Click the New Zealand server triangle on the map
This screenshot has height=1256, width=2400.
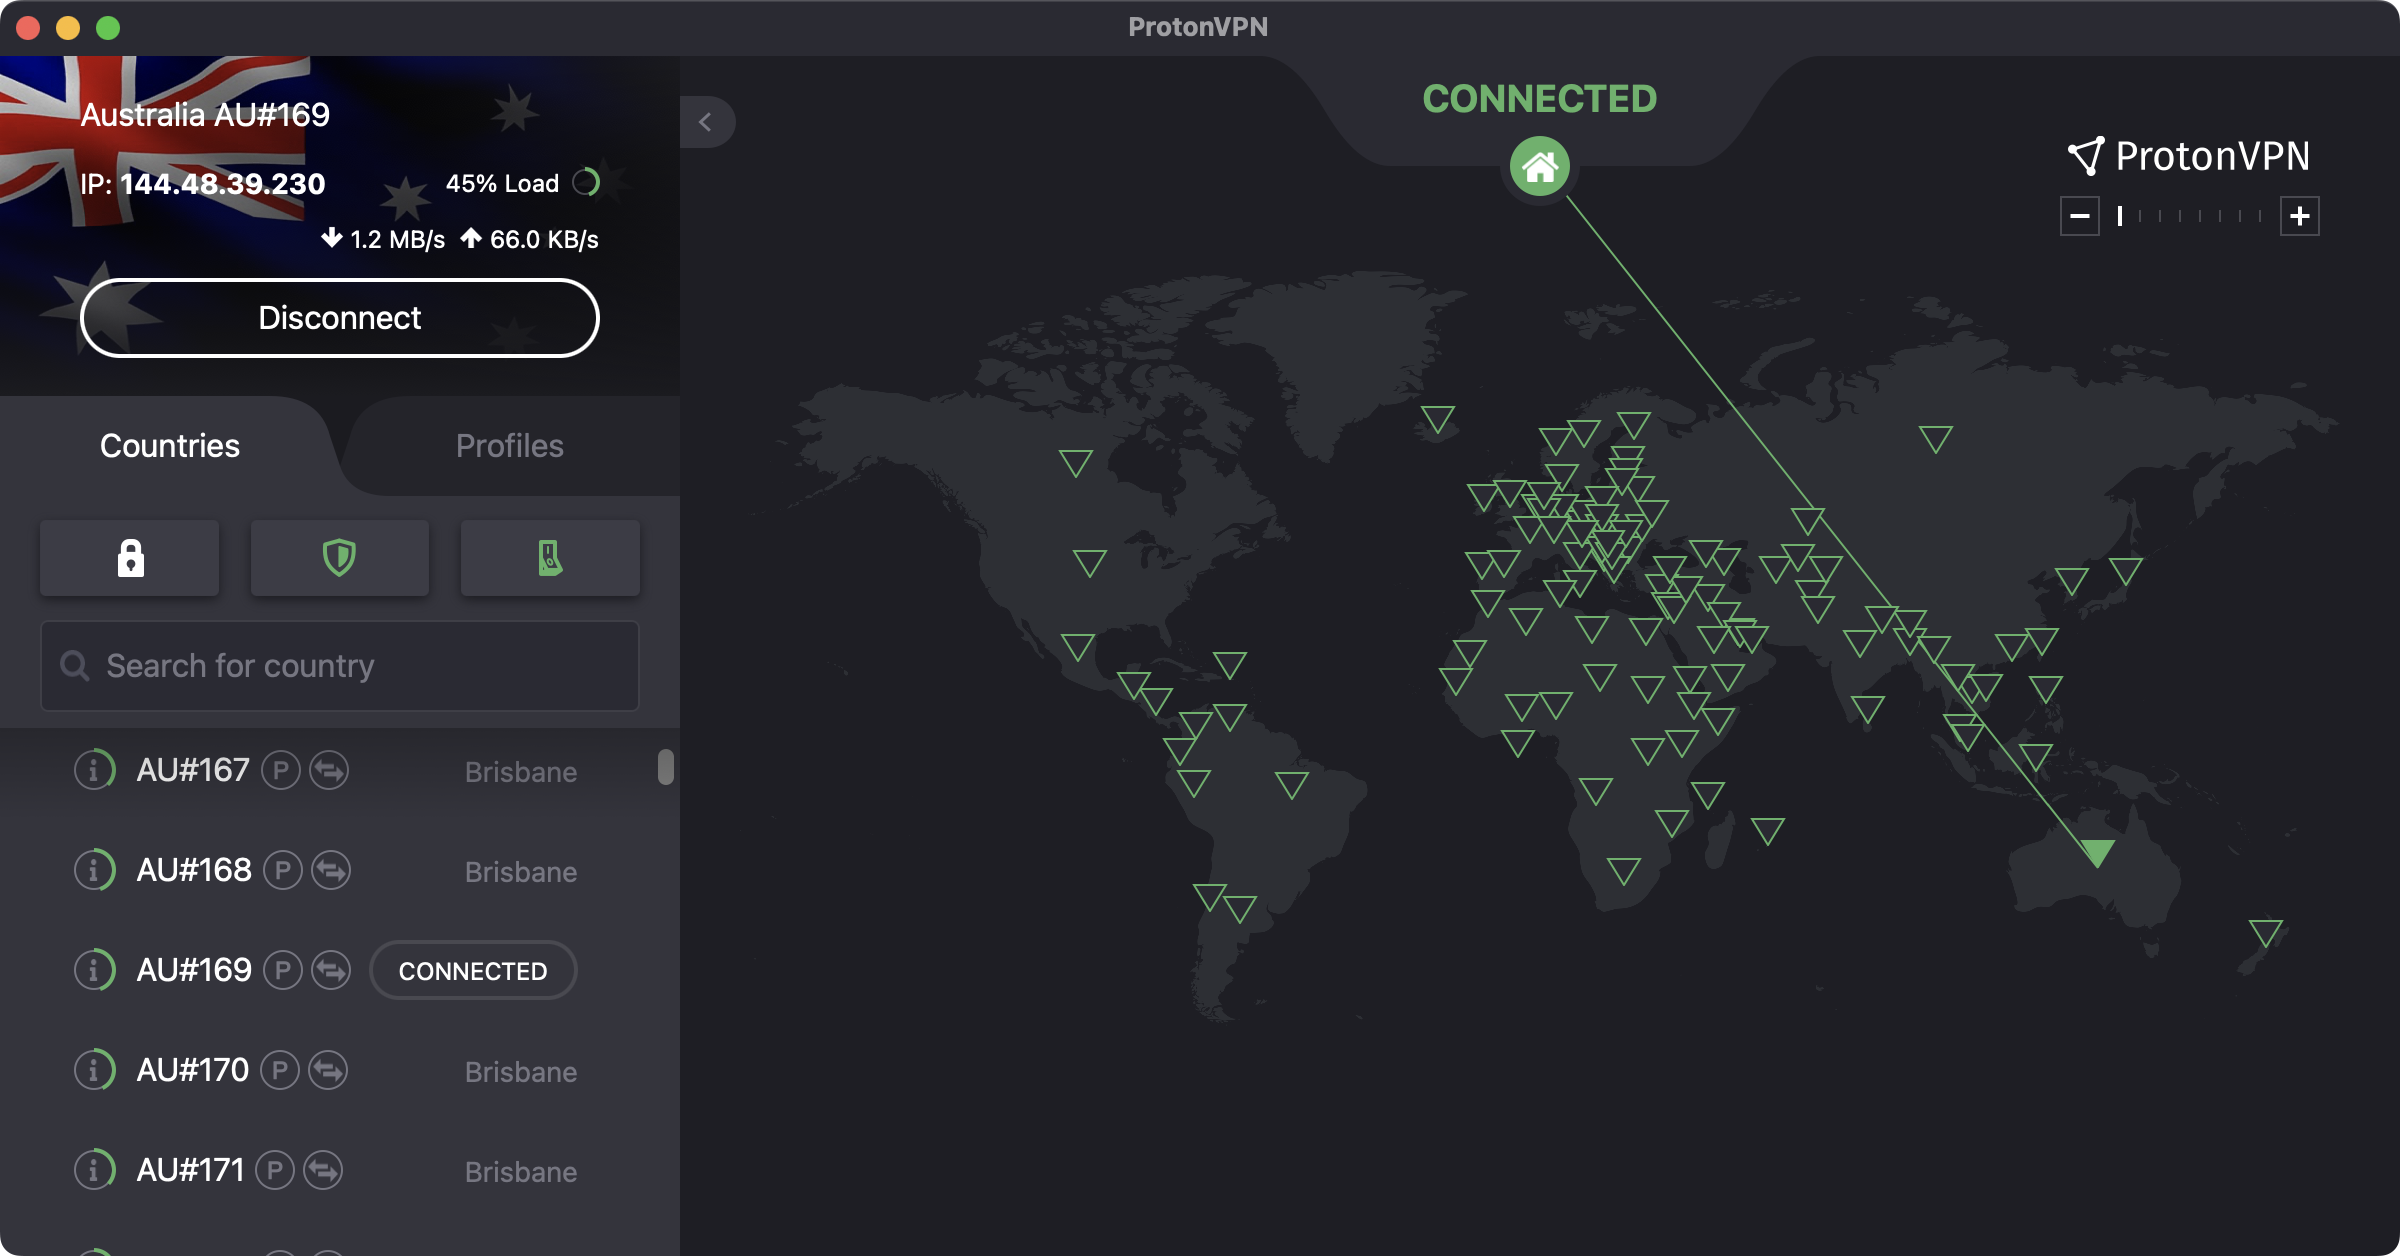(2265, 932)
